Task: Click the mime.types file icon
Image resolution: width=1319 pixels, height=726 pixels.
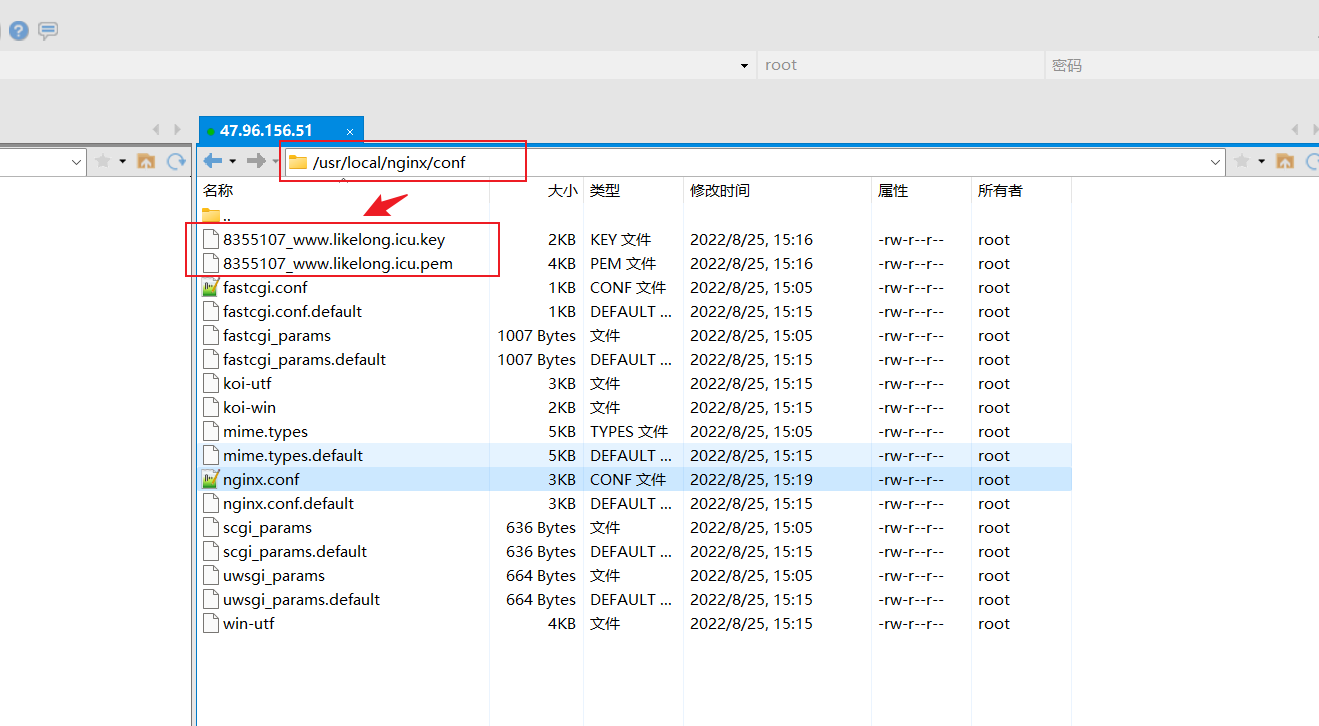Action: point(210,431)
